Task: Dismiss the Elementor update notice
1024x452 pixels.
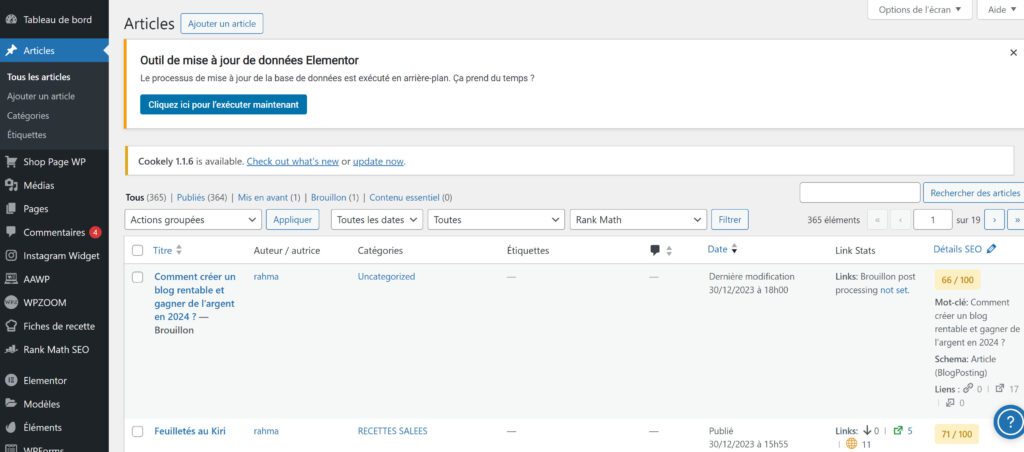Action: [1013, 53]
